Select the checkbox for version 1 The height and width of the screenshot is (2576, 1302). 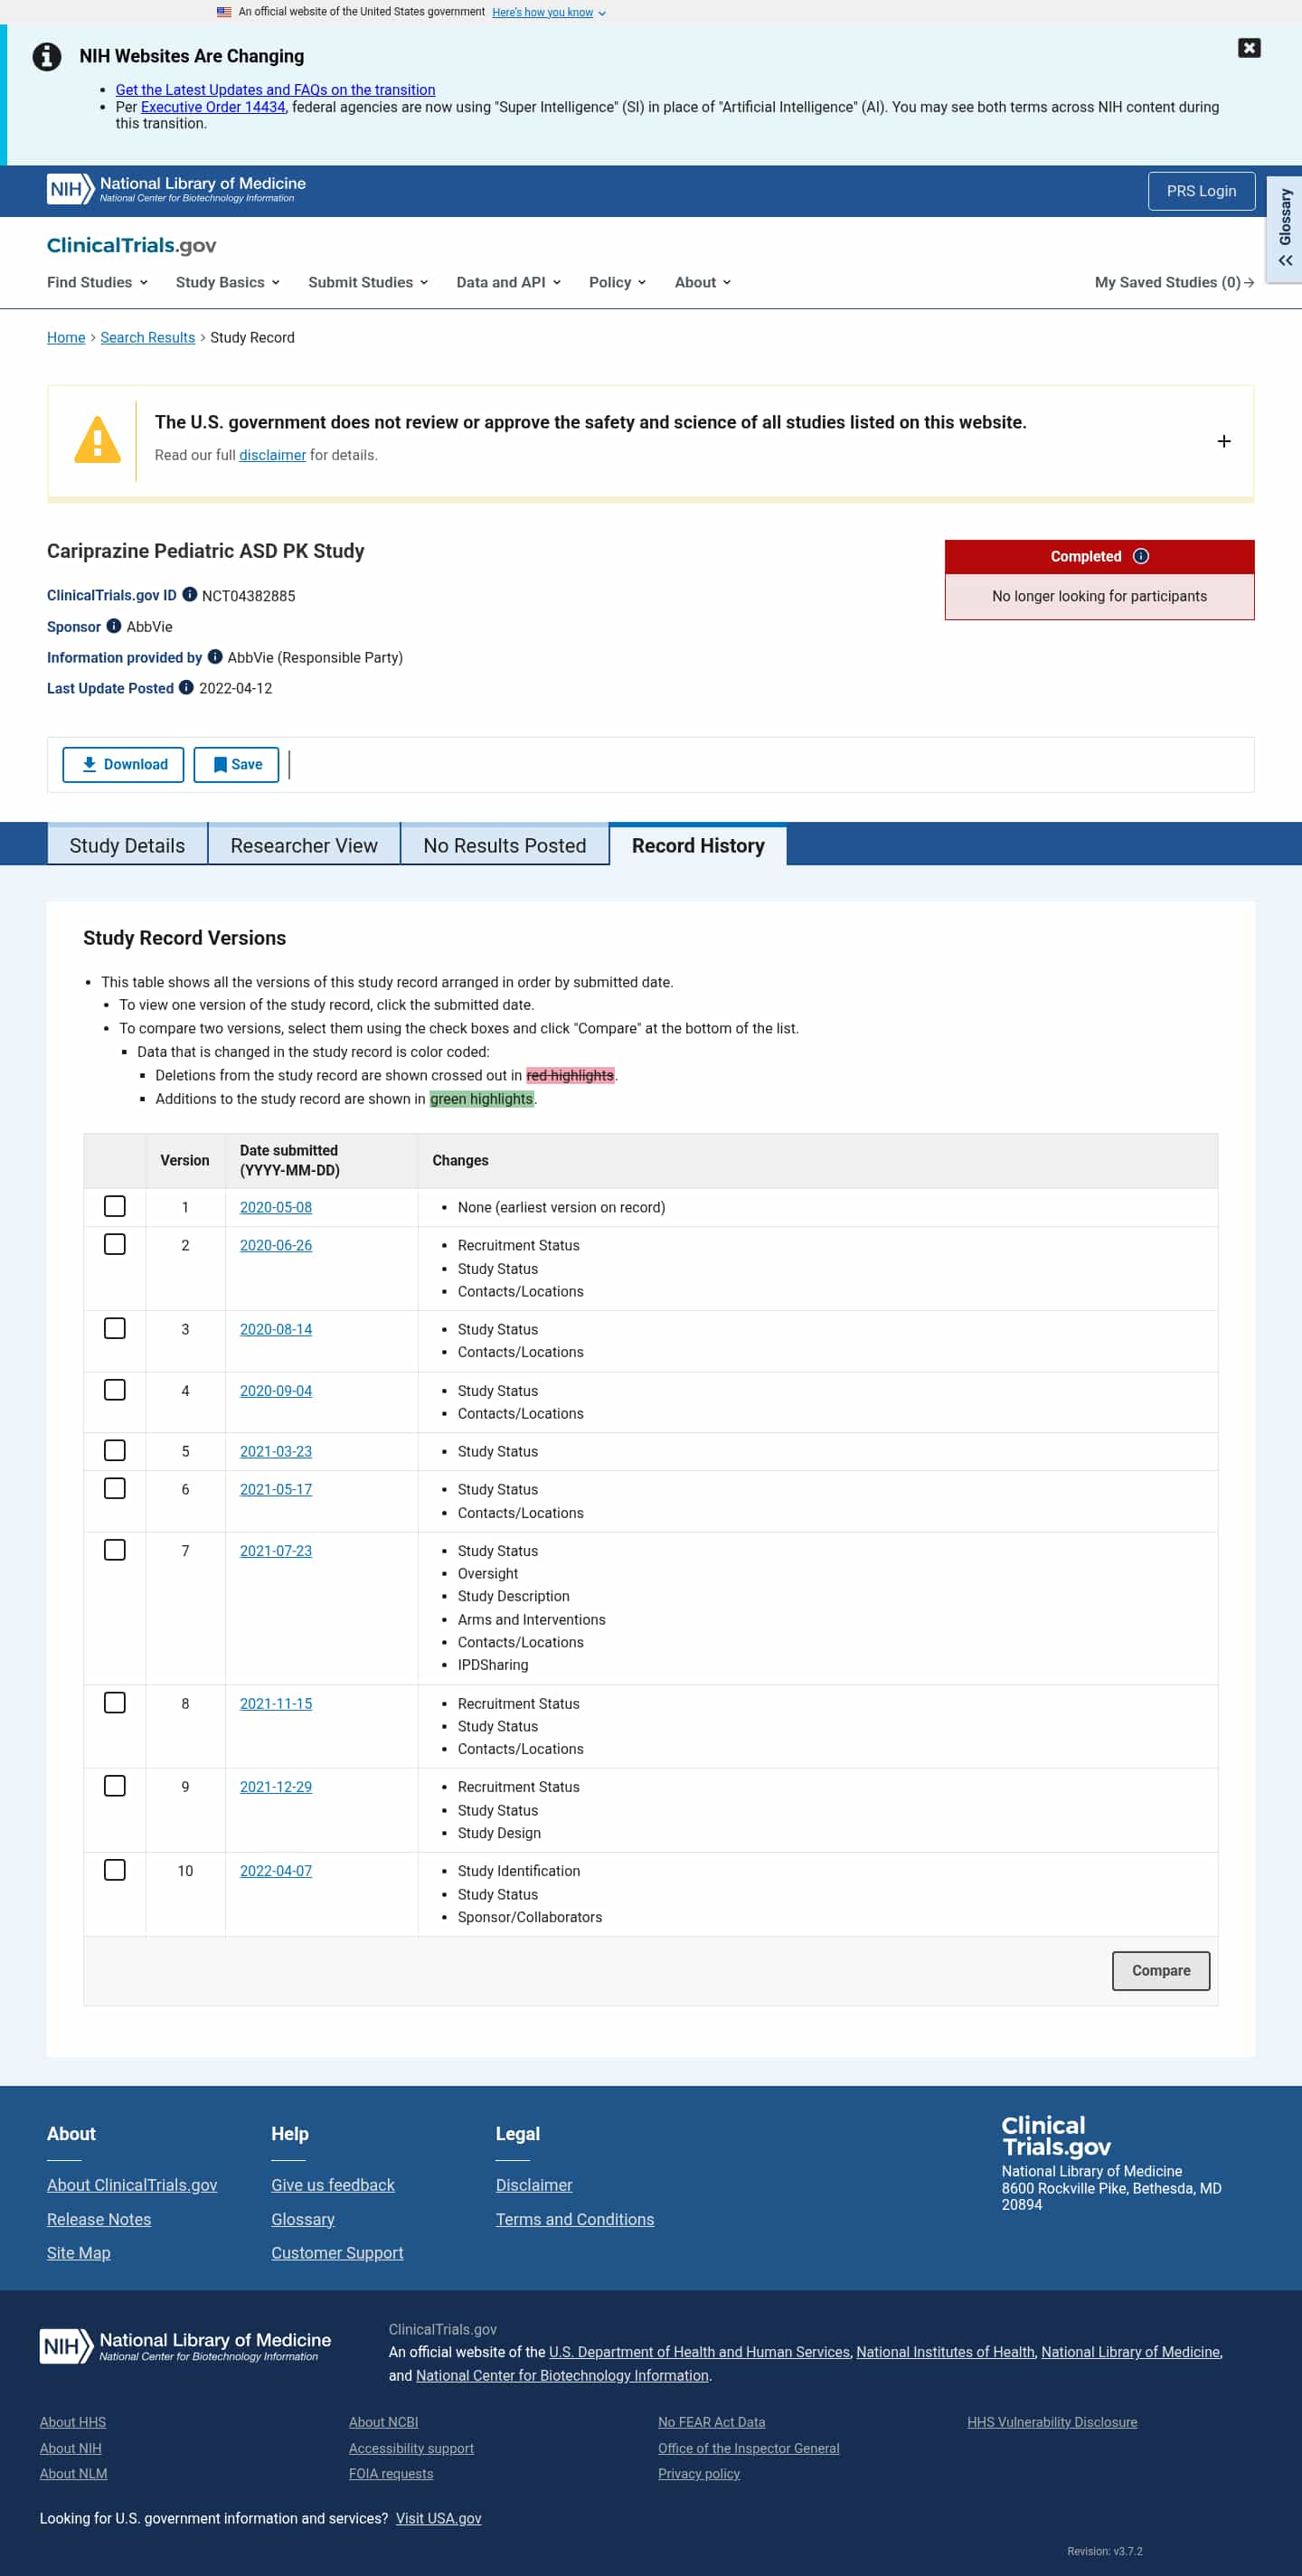(115, 1207)
